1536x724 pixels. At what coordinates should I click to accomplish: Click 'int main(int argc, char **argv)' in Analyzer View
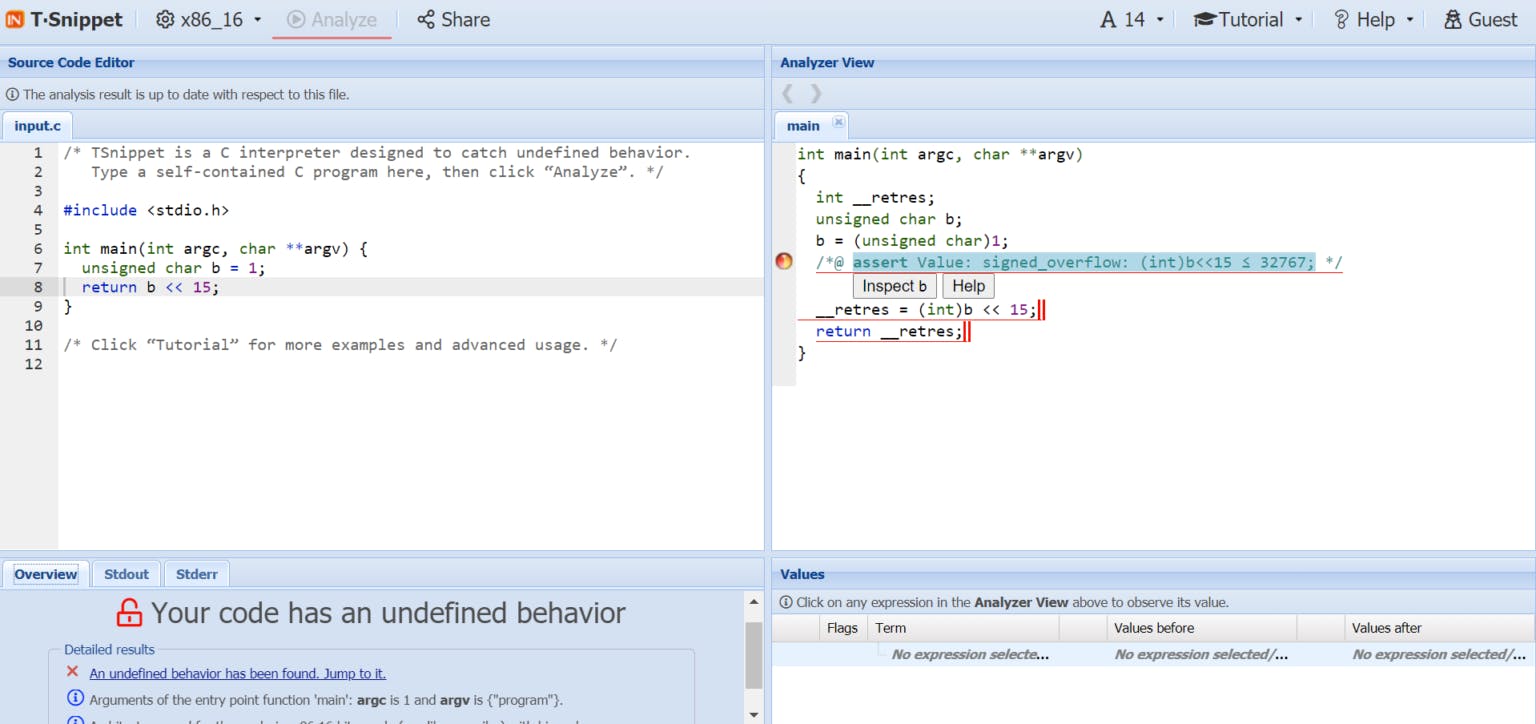tap(940, 154)
